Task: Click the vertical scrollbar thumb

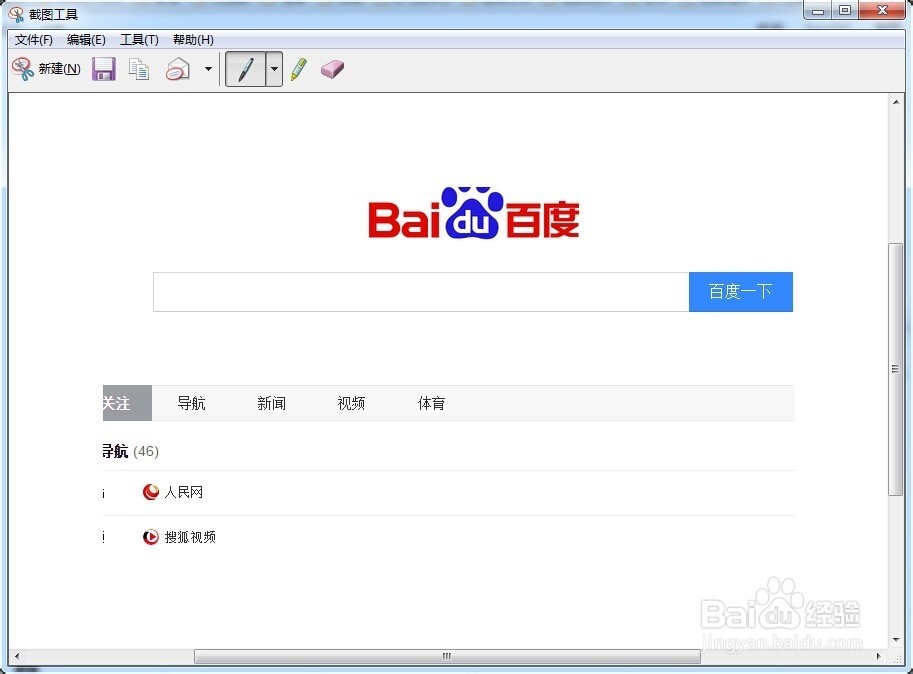Action: coord(895,368)
